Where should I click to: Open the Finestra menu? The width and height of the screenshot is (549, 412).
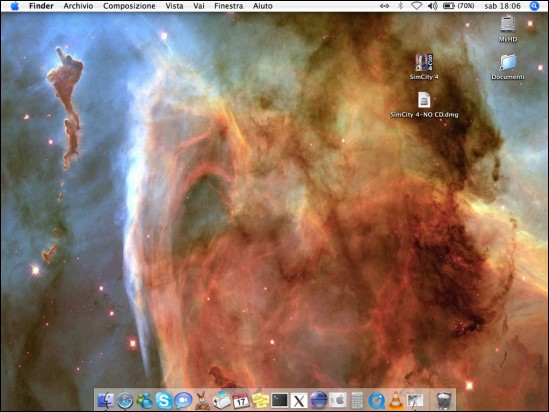tap(229, 6)
